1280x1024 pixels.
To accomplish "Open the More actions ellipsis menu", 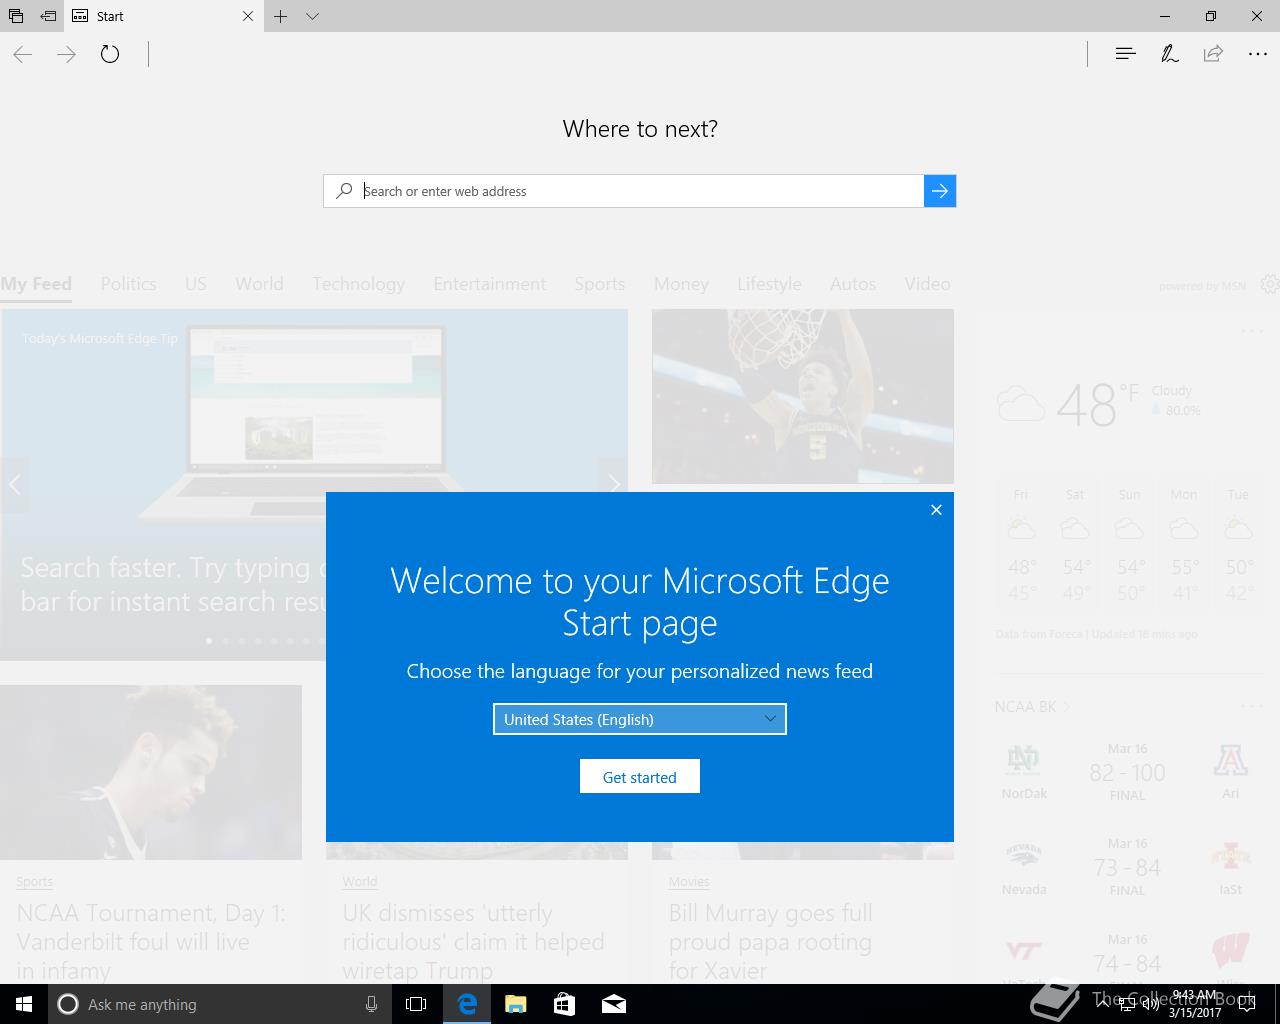I will [1258, 54].
